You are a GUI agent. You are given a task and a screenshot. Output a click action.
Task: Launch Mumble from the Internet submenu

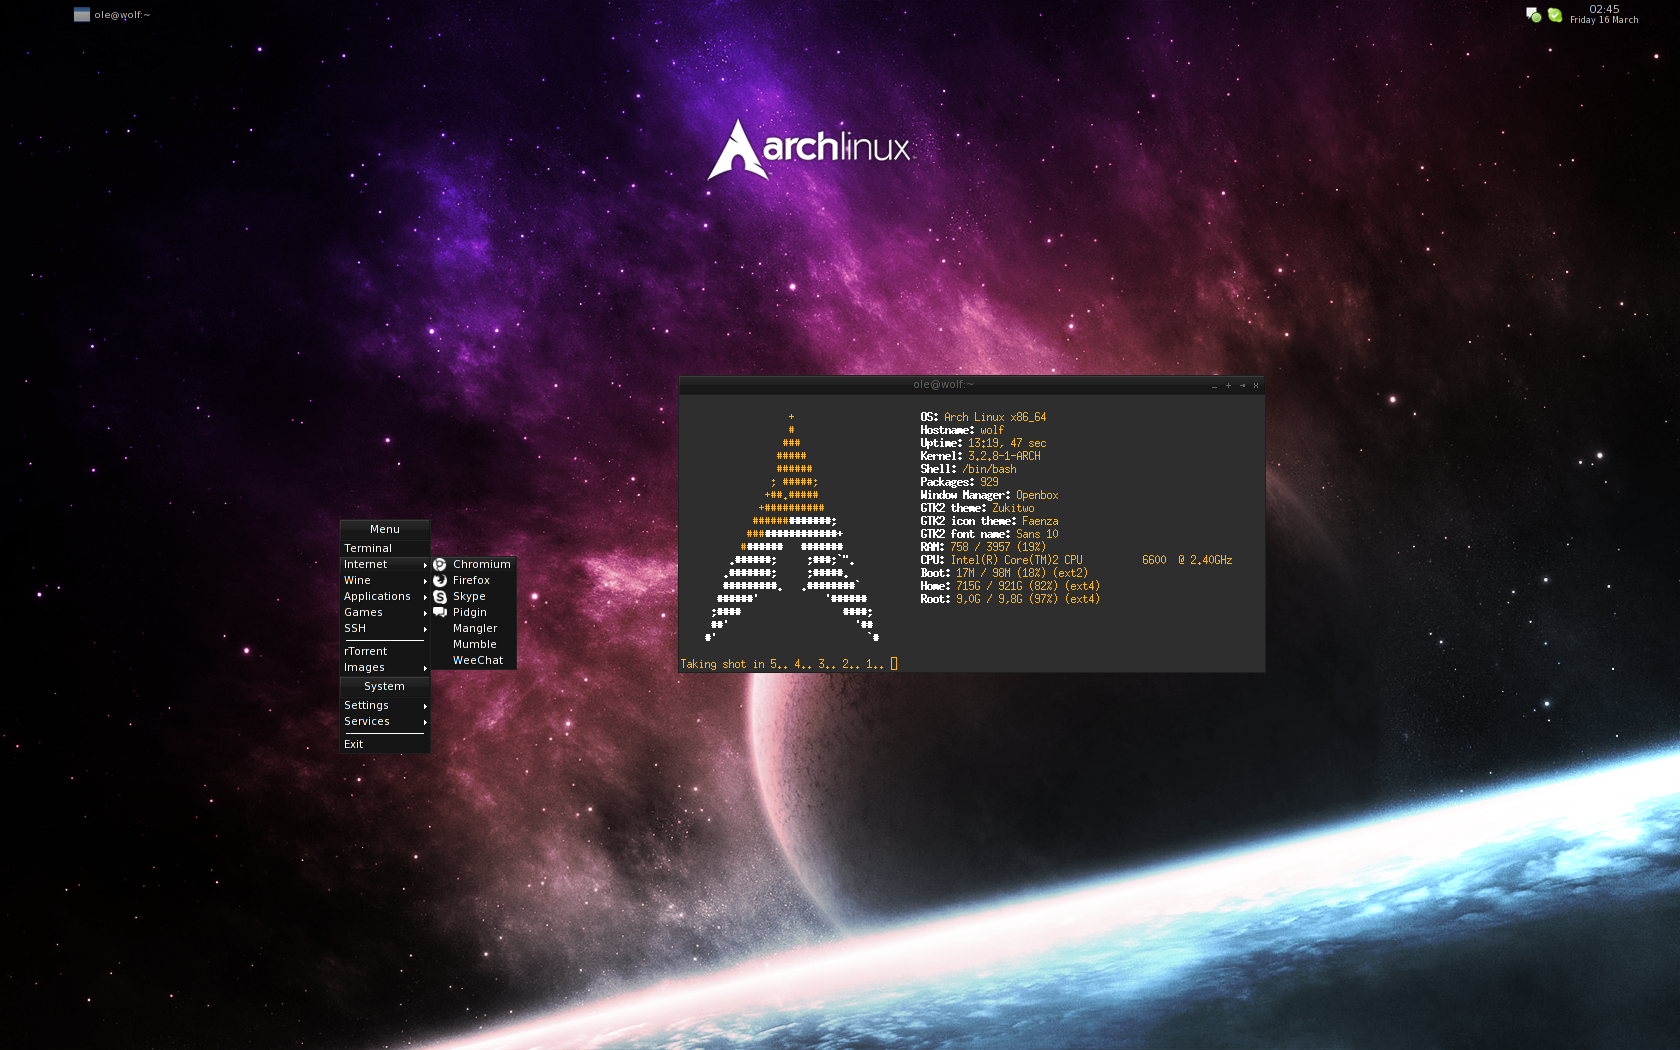pos(474,644)
